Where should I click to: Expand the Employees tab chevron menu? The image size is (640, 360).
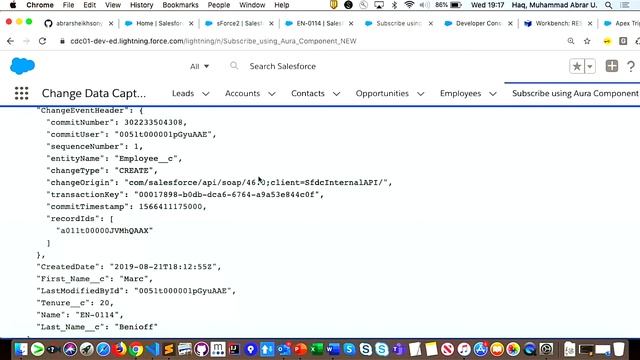pyautogui.click(x=493, y=94)
